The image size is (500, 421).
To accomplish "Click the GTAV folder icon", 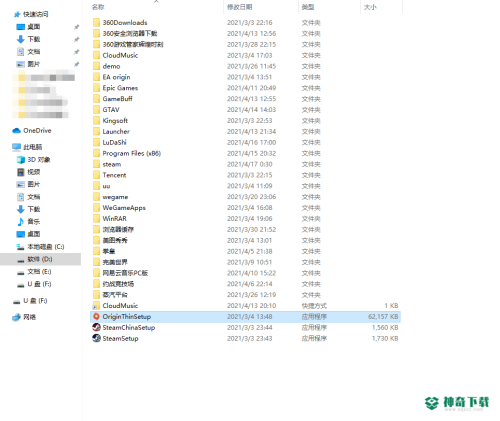I will tap(96, 110).
